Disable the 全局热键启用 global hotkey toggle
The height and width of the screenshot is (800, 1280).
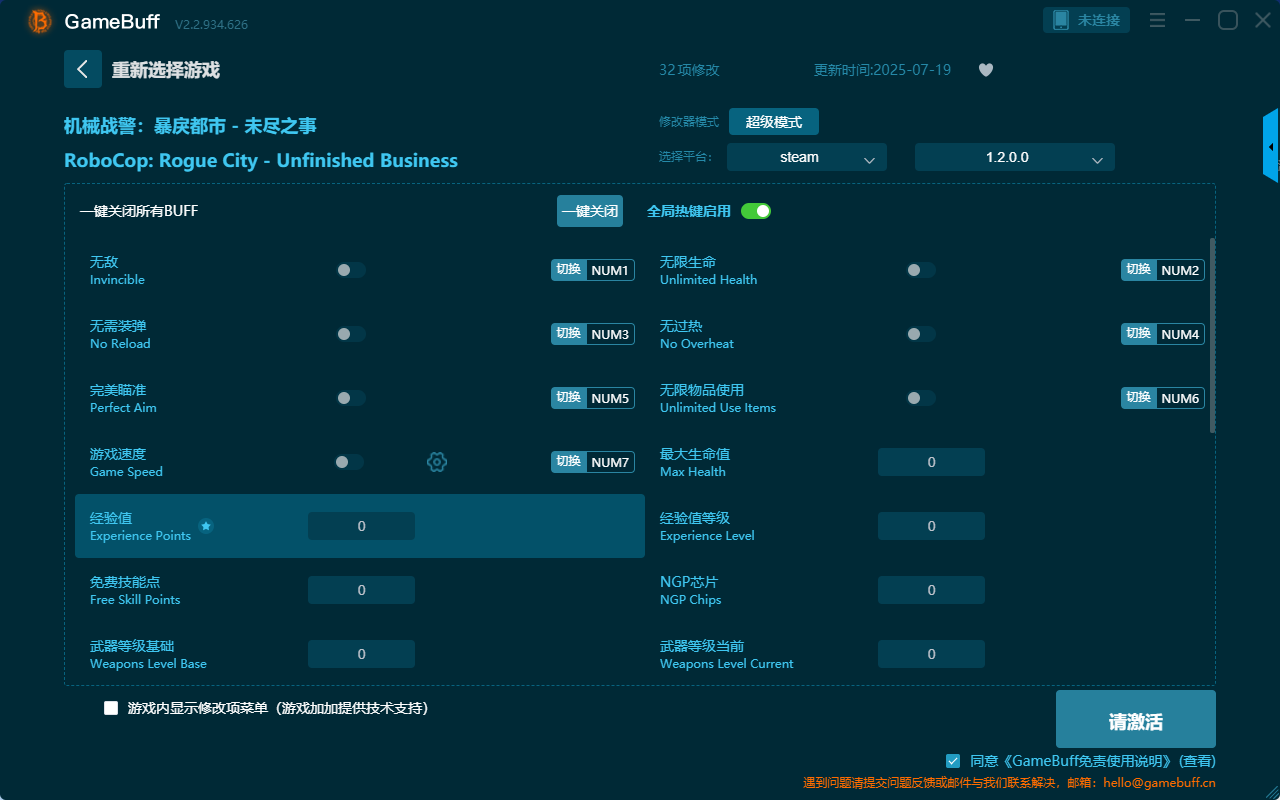click(x=755, y=211)
